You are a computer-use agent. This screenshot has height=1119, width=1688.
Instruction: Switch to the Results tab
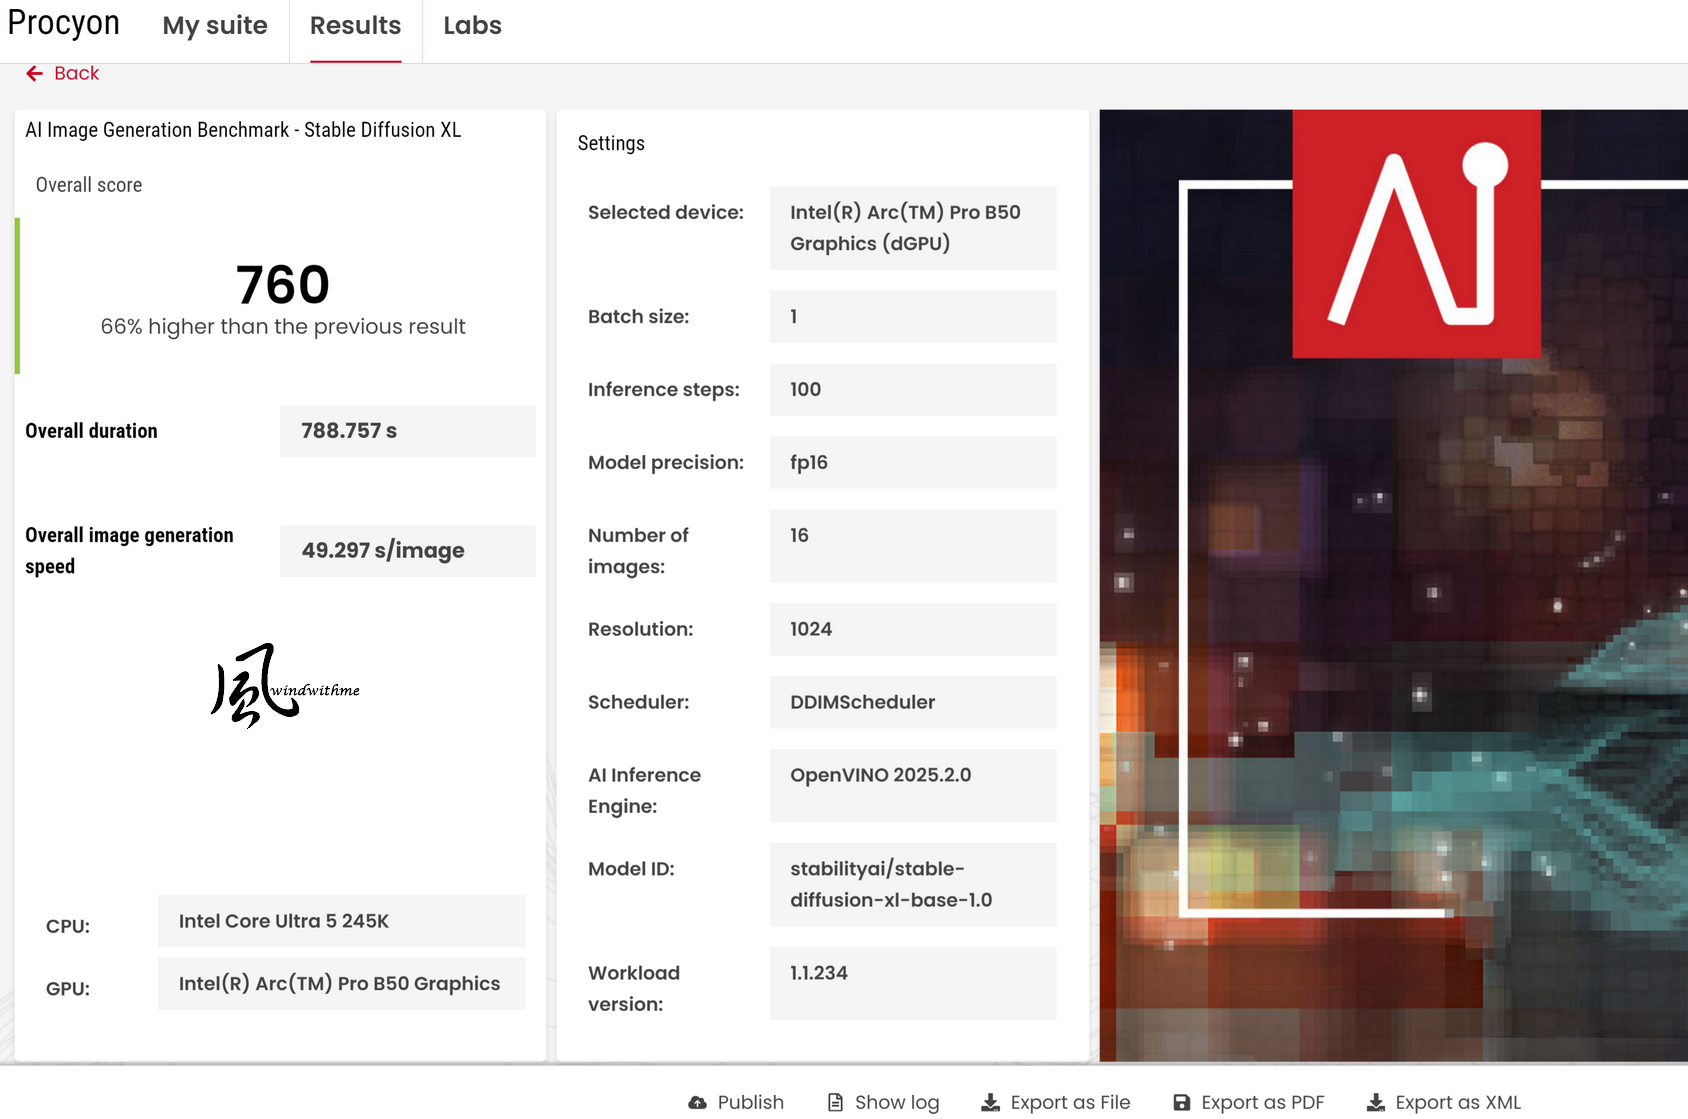click(x=355, y=26)
